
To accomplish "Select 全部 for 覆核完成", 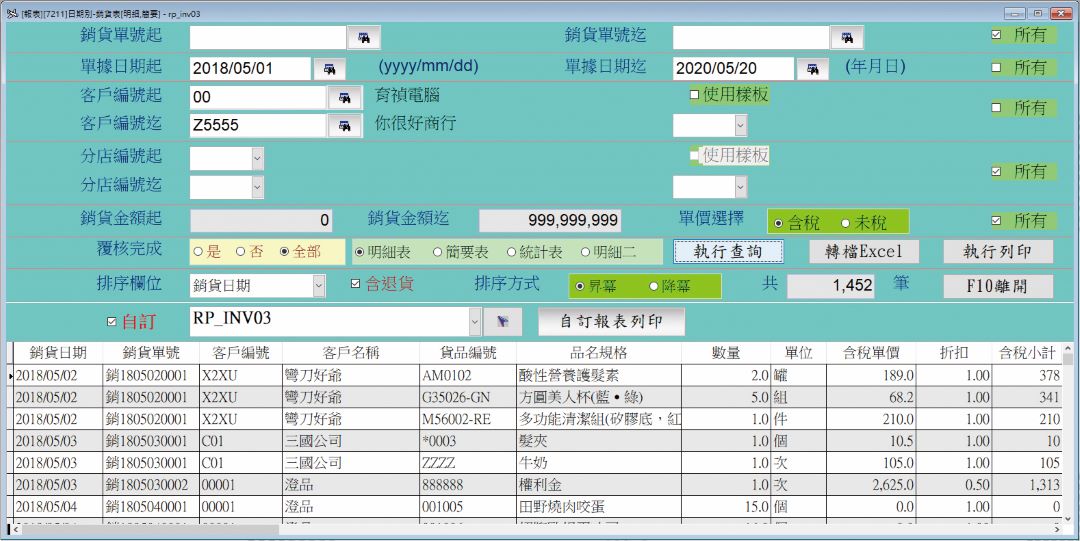I will coord(284,252).
